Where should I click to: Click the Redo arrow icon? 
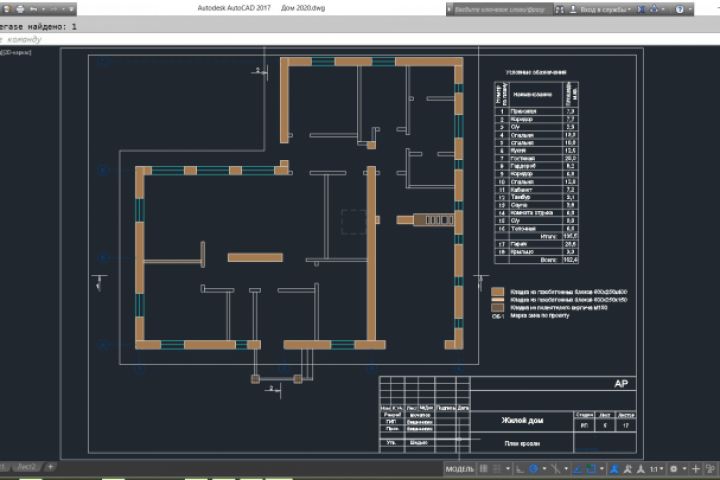point(53,9)
